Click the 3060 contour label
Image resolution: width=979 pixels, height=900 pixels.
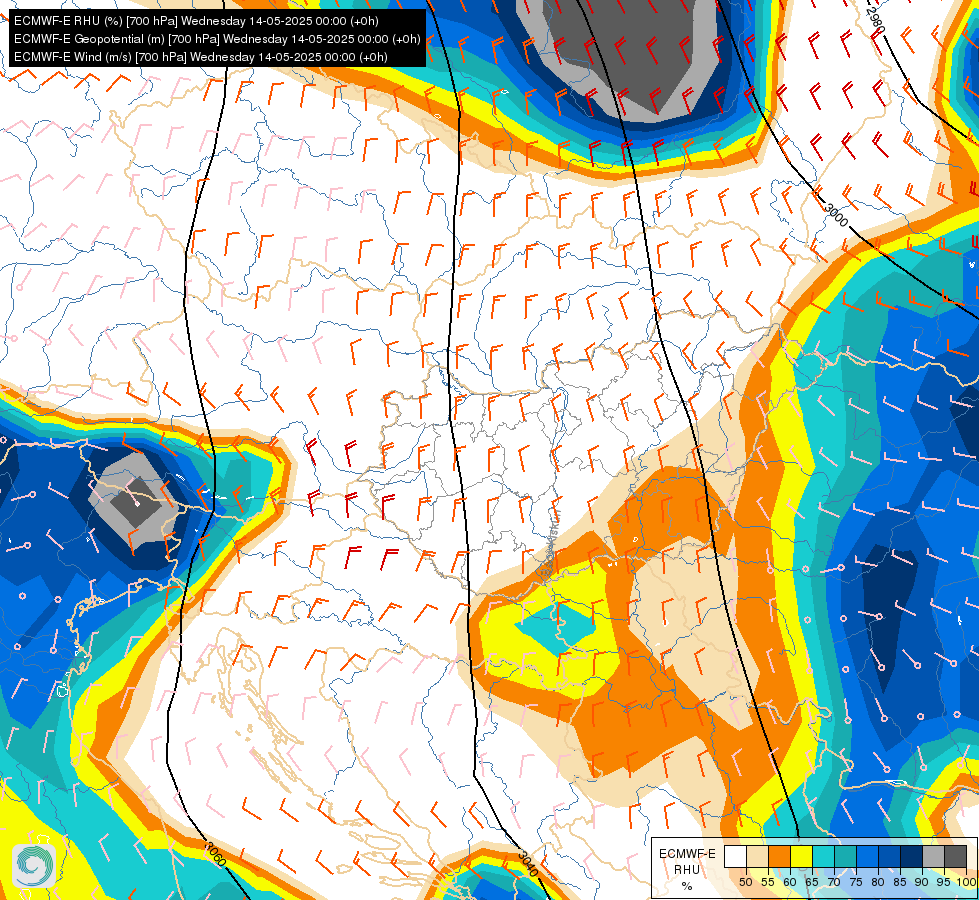(x=215, y=854)
